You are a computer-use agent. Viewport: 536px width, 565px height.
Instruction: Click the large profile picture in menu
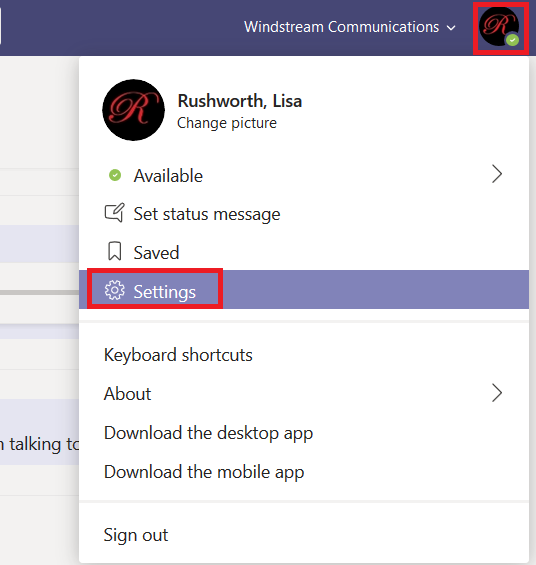[x=134, y=110]
